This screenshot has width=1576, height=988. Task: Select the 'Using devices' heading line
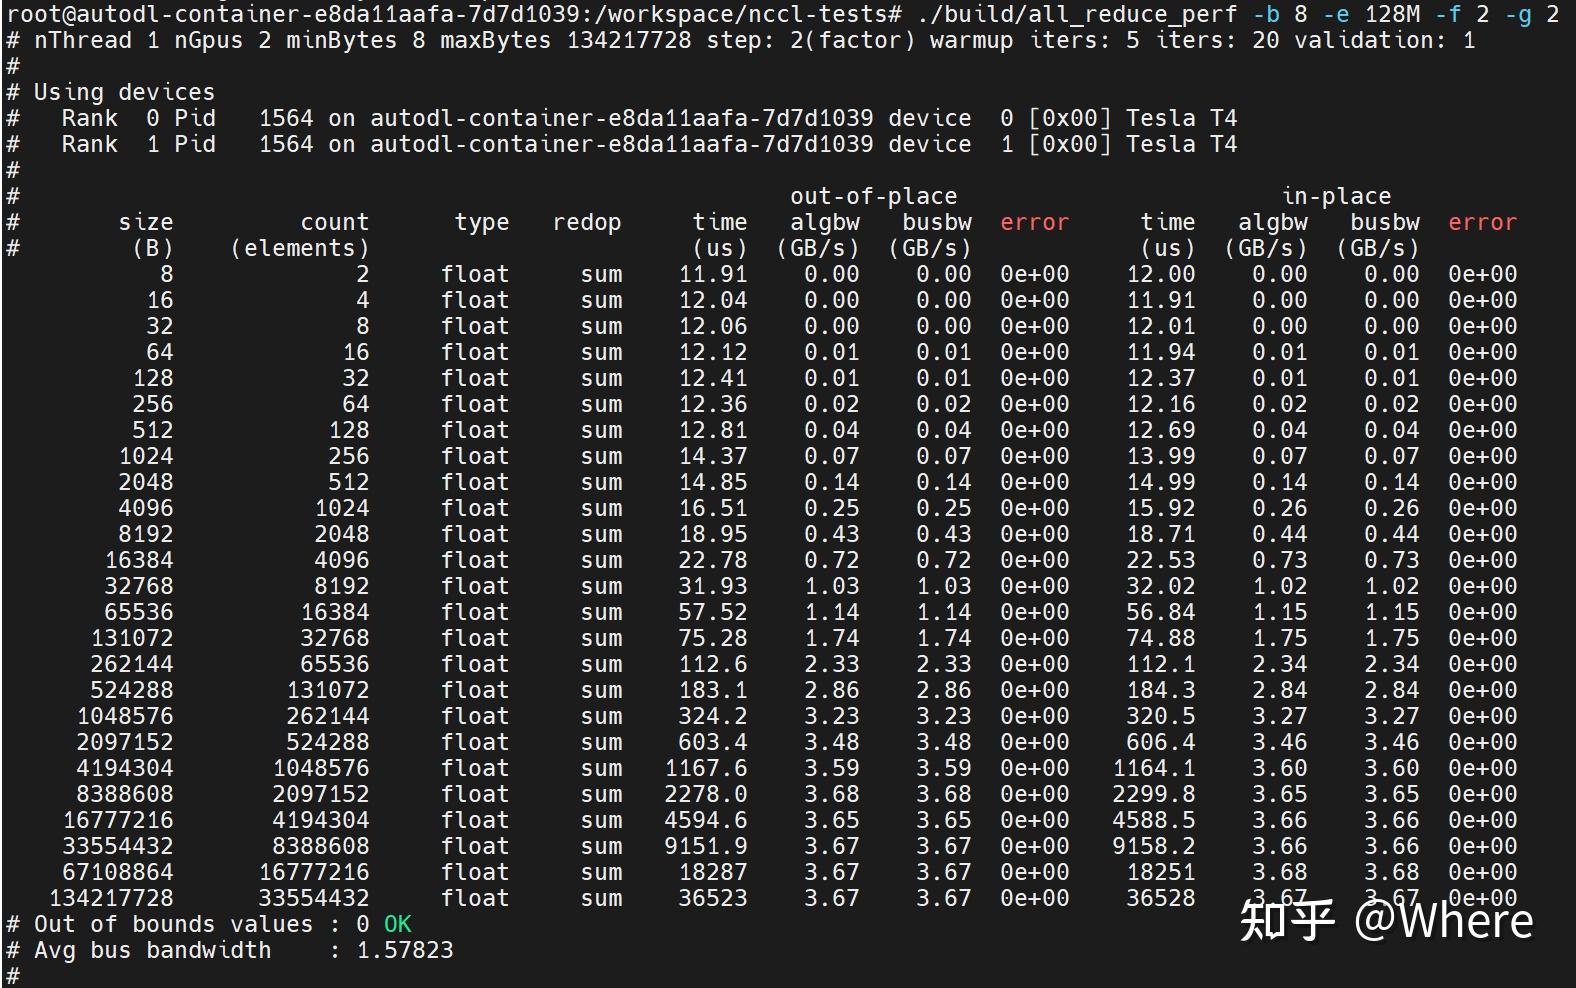tap(124, 92)
